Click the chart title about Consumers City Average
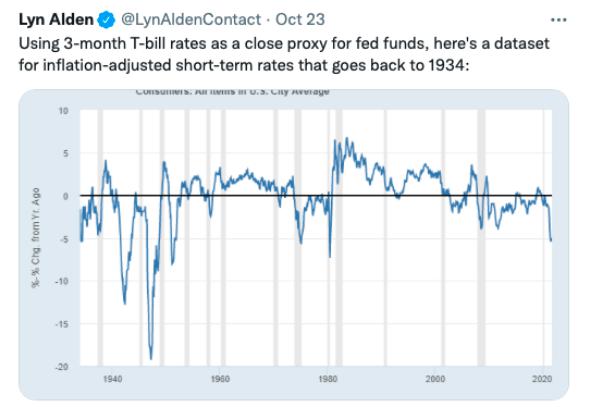 tap(232, 92)
